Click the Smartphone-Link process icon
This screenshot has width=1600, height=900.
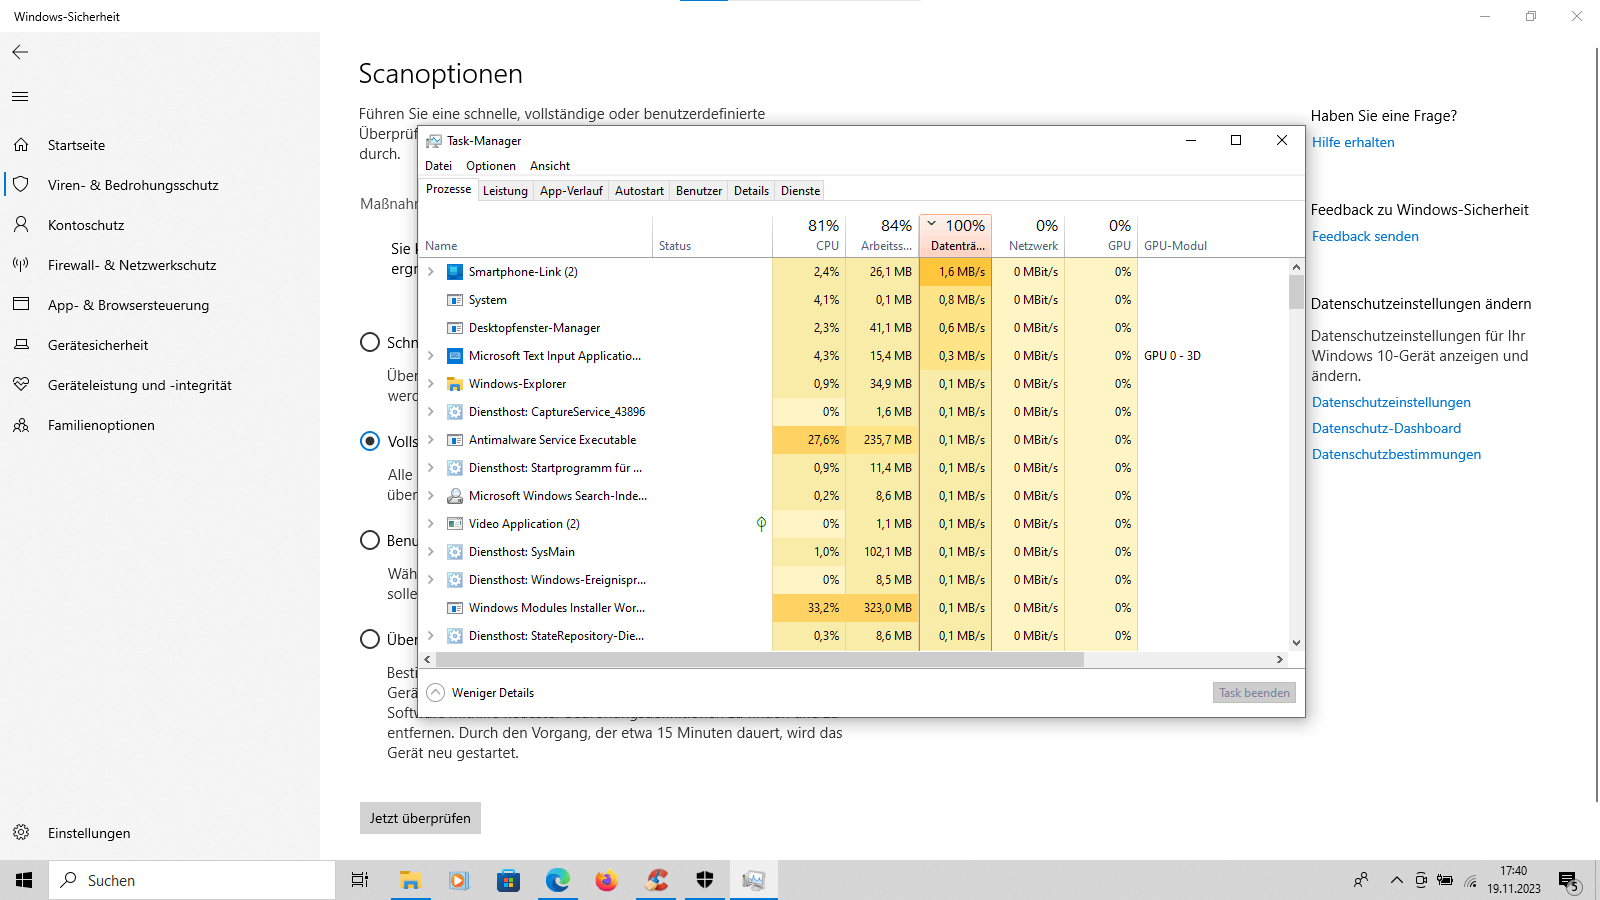[455, 272]
